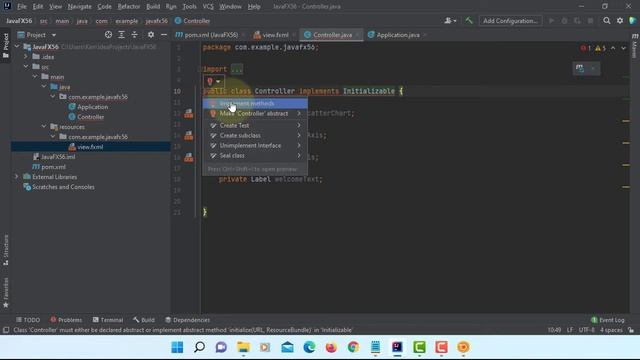Open the Terminal tool window
The width and height of the screenshot is (640, 360).
click(x=108, y=320)
